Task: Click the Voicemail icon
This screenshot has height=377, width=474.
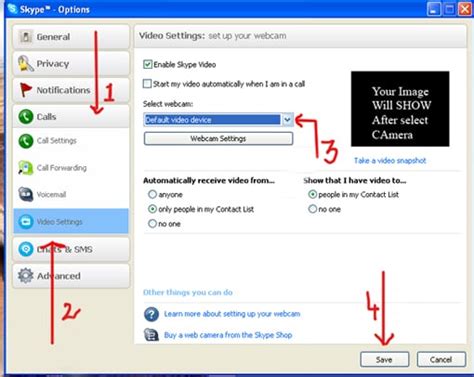Action: [26, 194]
